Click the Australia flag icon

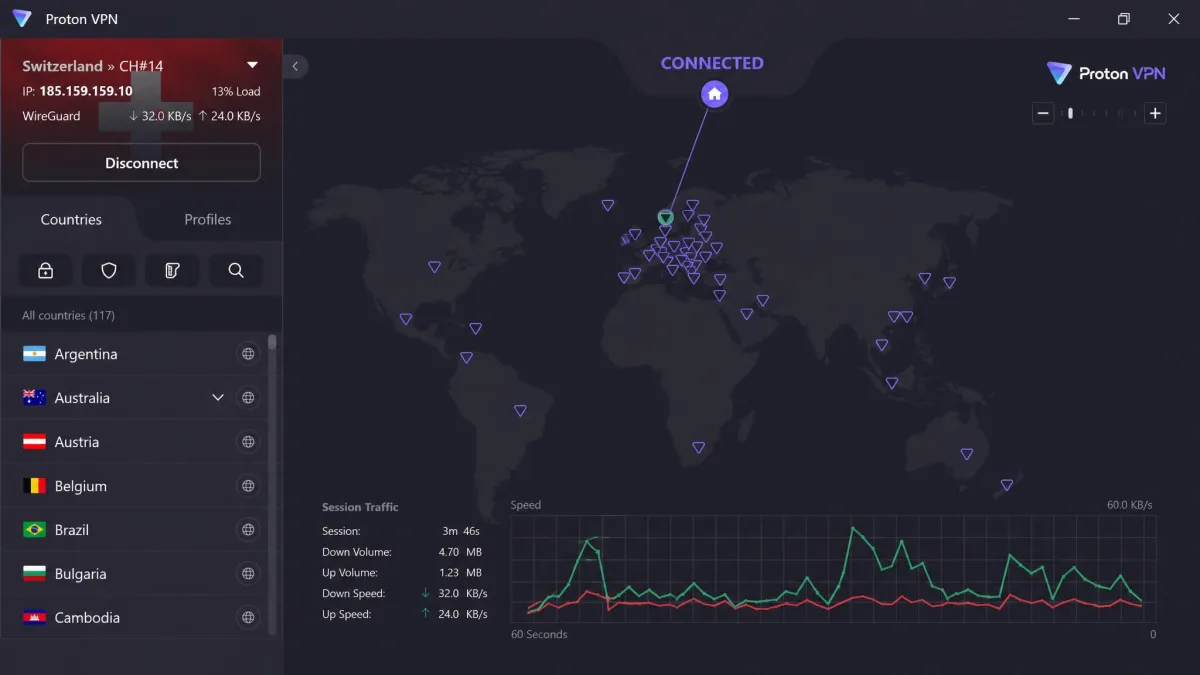click(x=35, y=398)
